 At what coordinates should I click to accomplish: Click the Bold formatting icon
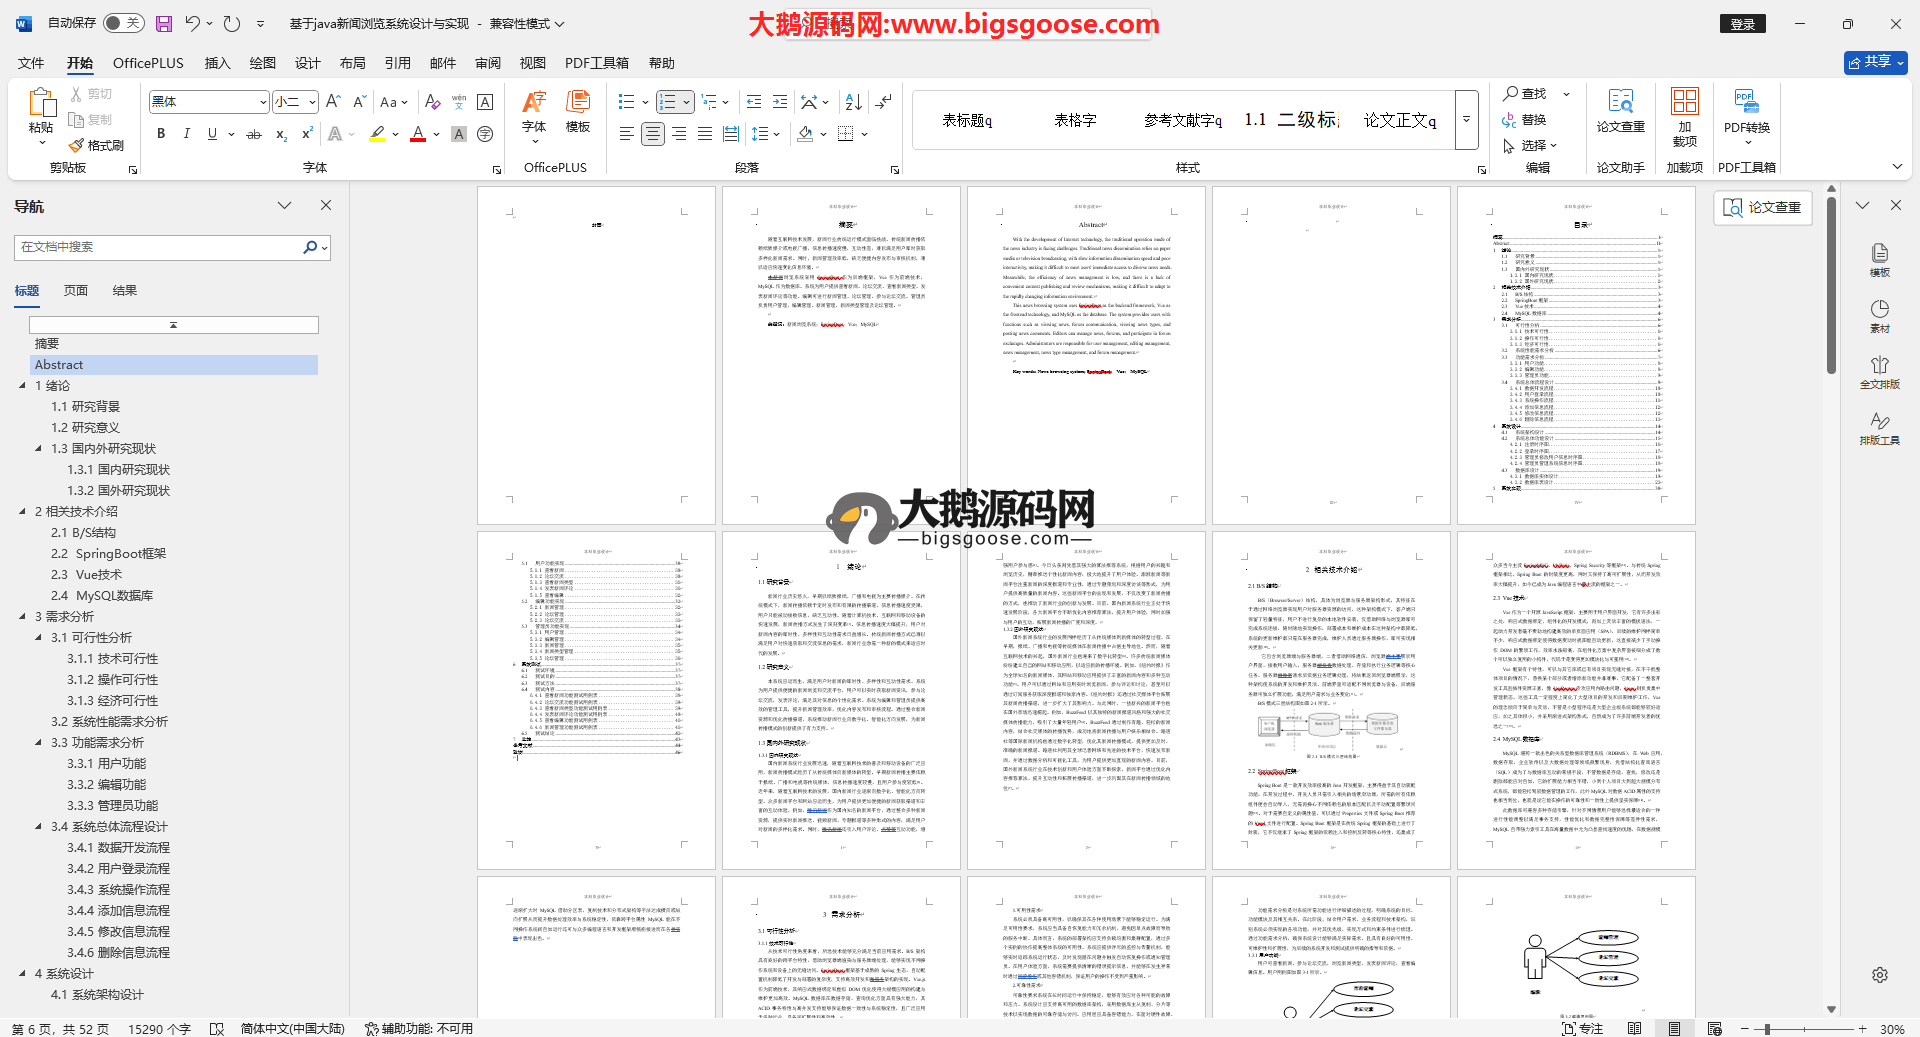161,134
